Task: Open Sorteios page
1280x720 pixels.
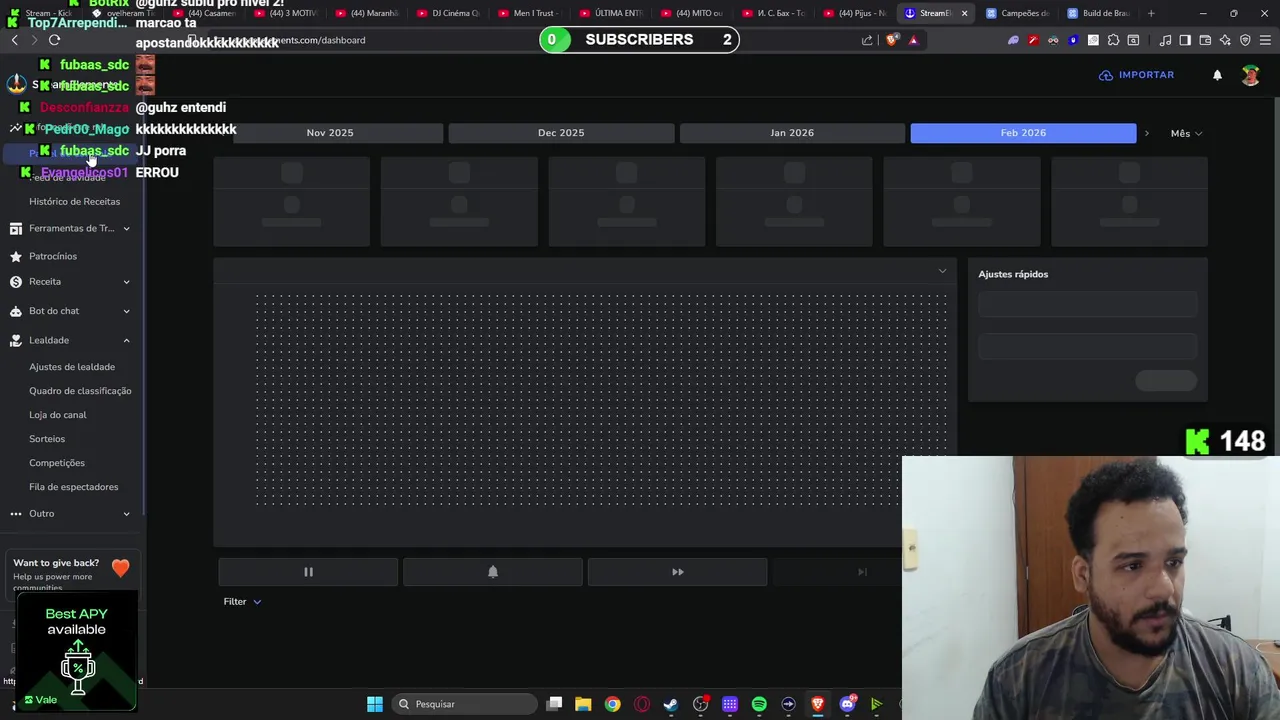Action: [x=47, y=439]
